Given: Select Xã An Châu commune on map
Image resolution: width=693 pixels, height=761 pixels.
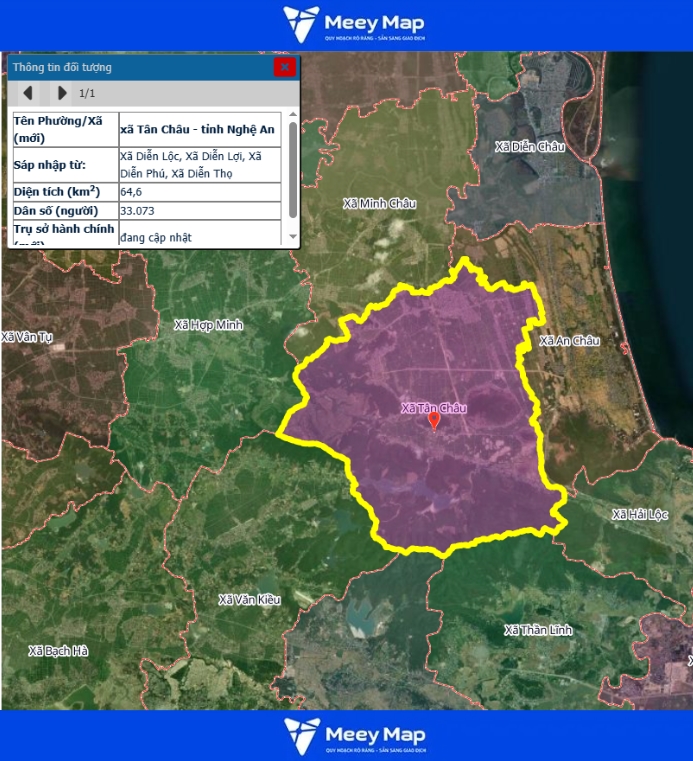Looking at the screenshot, I should (x=569, y=341).
